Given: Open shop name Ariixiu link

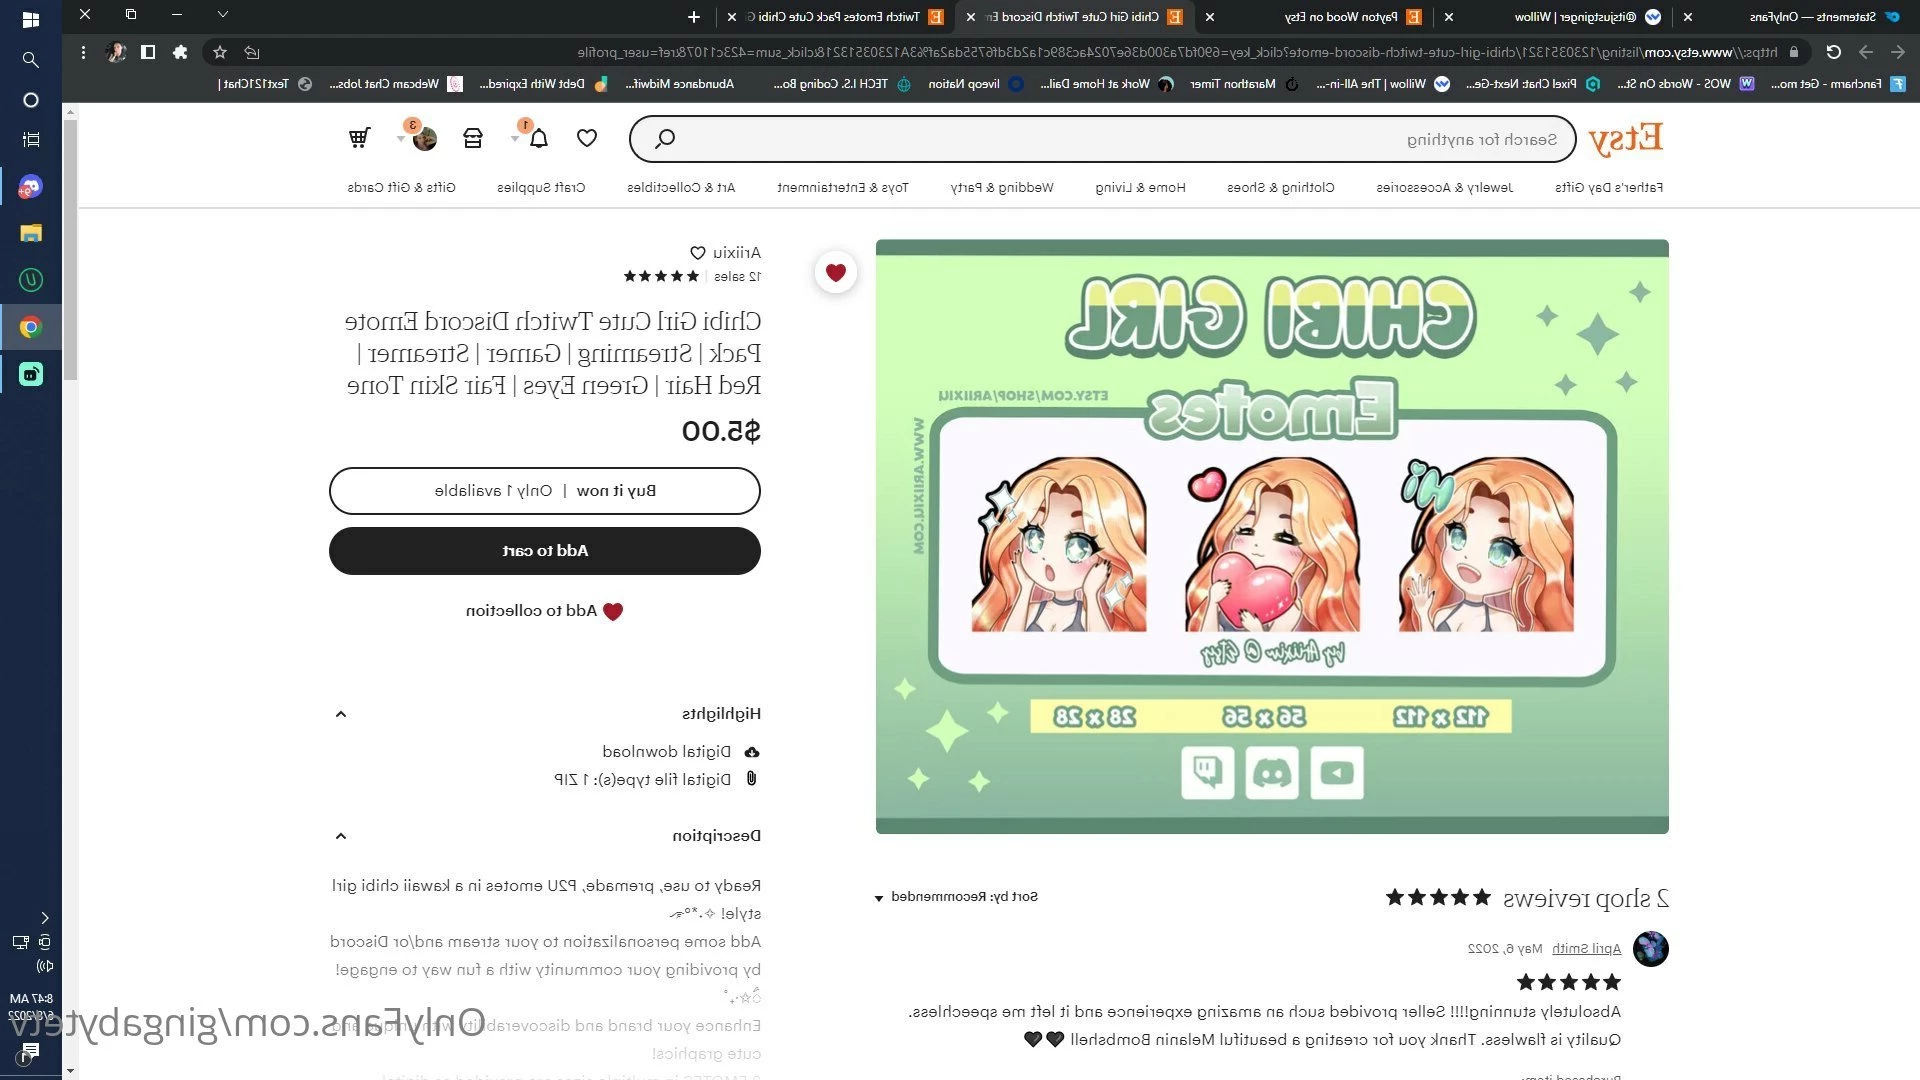Looking at the screenshot, I should pyautogui.click(x=737, y=253).
